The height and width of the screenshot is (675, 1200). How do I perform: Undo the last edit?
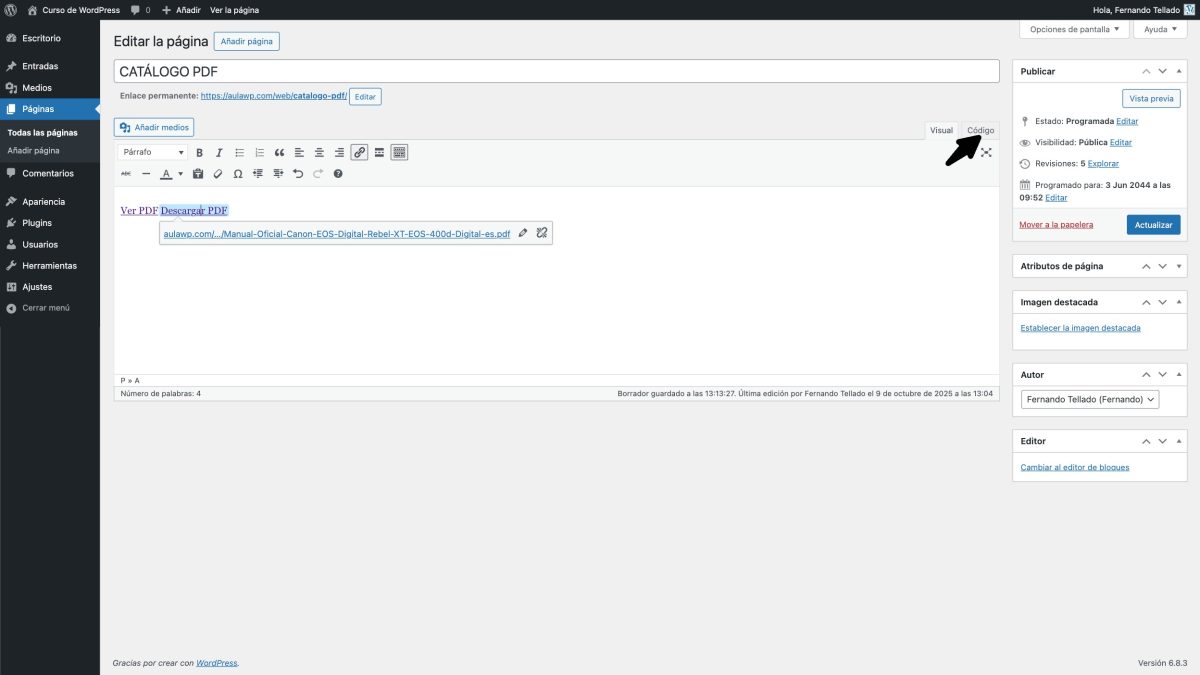point(298,174)
